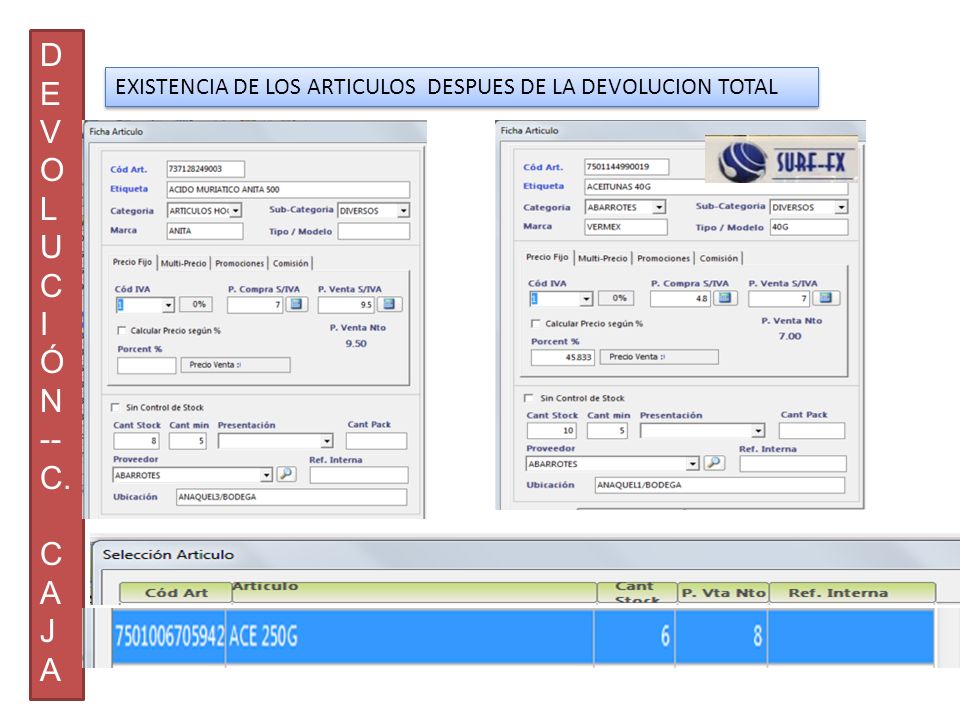Expand Presentación dropdown in right Ficha

(759, 430)
